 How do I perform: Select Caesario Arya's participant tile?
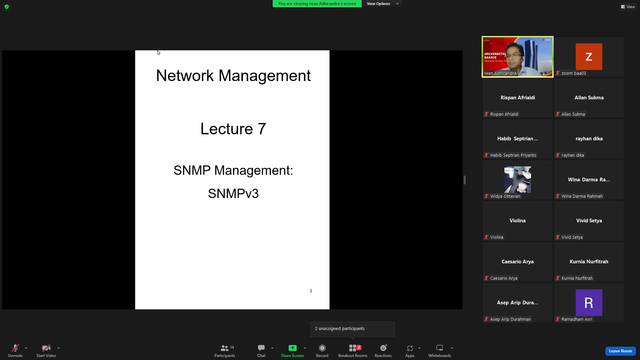pyautogui.click(x=518, y=262)
